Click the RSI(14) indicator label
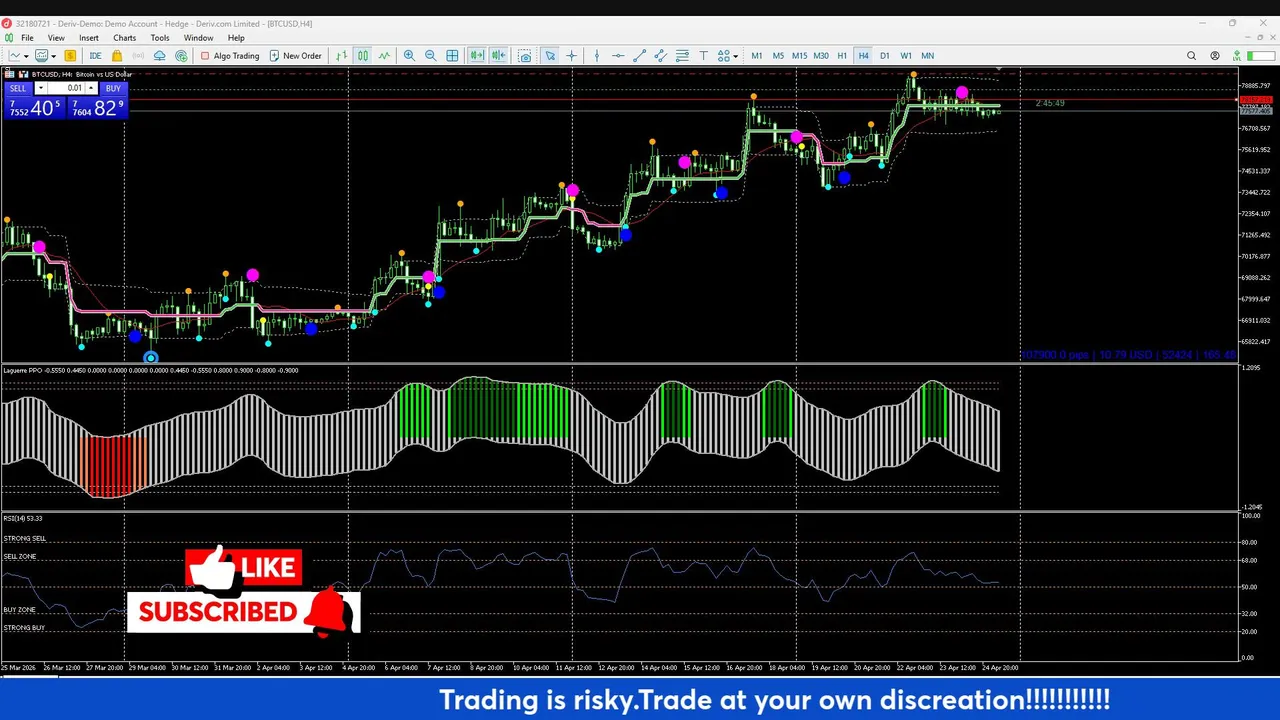This screenshot has width=1280, height=720. point(22,518)
